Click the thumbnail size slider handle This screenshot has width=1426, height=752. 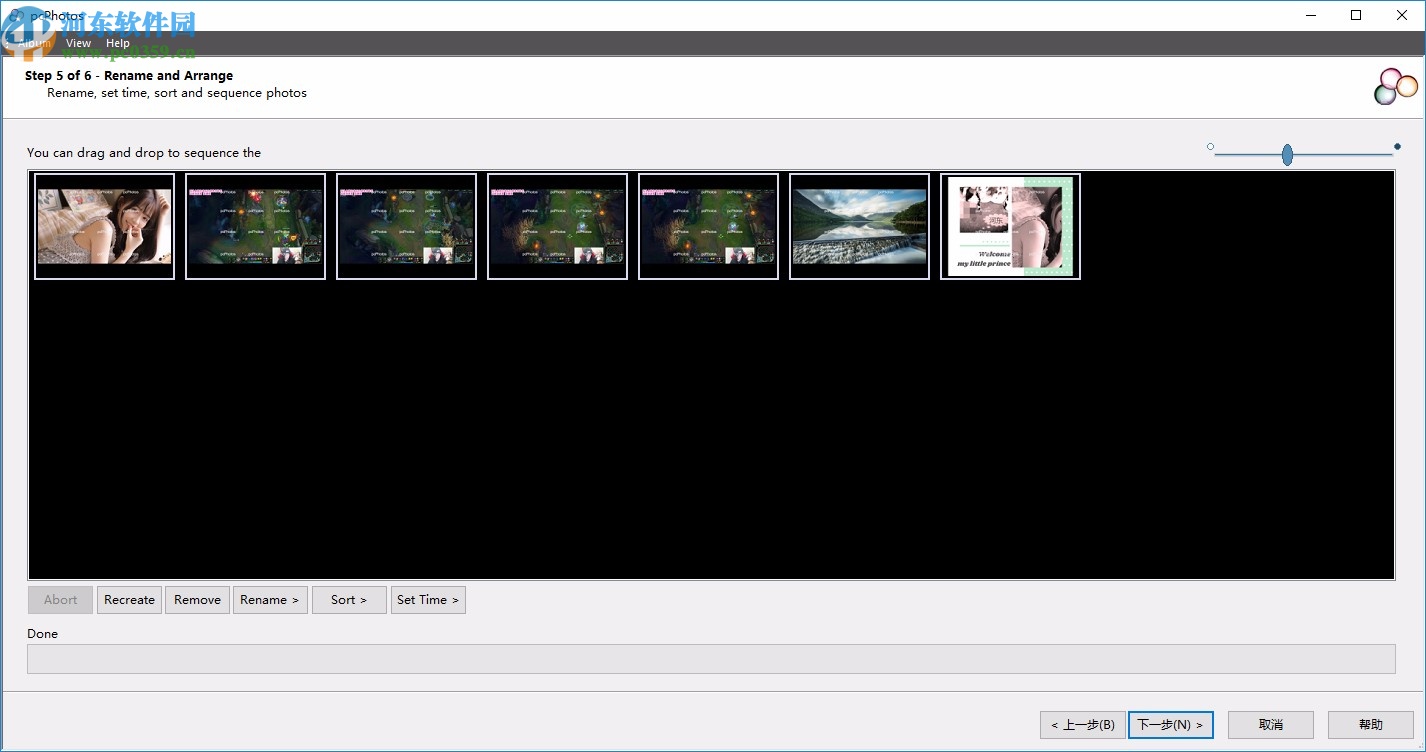(x=1287, y=154)
